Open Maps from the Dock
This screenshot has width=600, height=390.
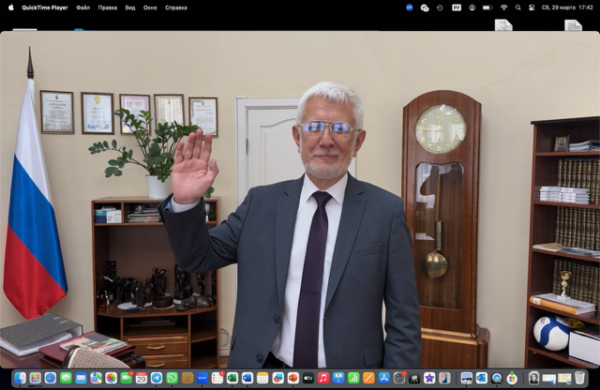pos(96,378)
